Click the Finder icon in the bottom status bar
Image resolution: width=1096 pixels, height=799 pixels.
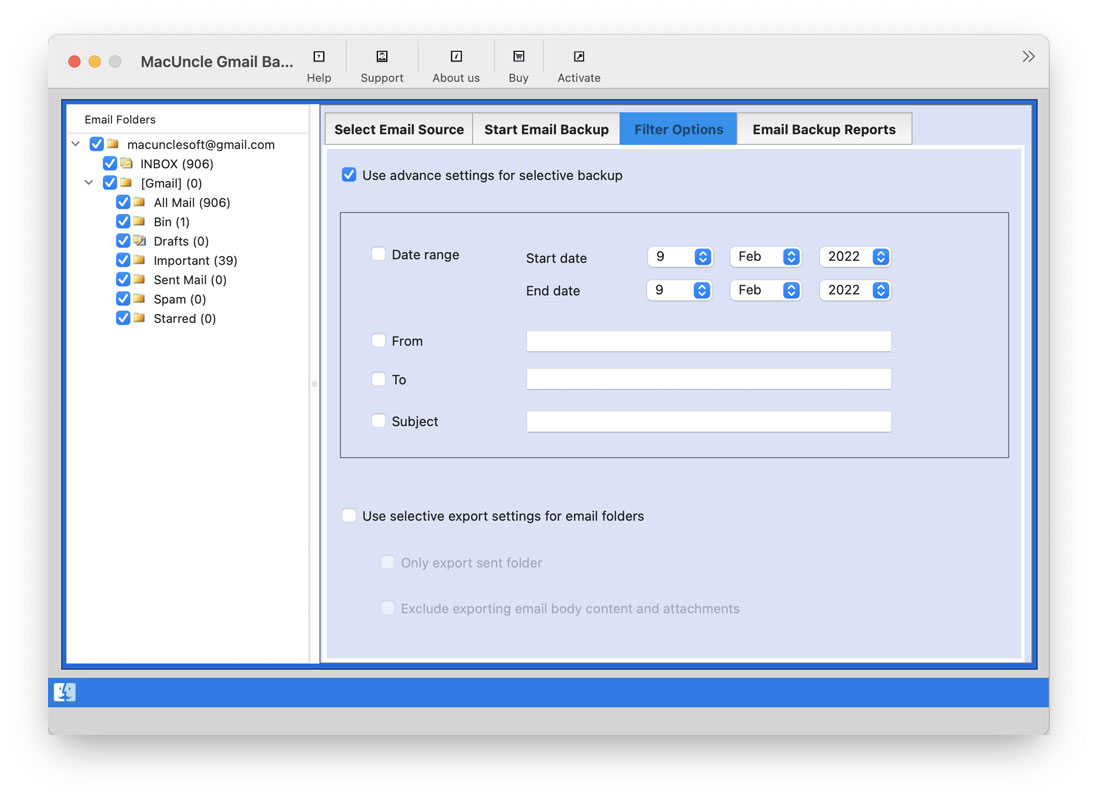coord(65,691)
